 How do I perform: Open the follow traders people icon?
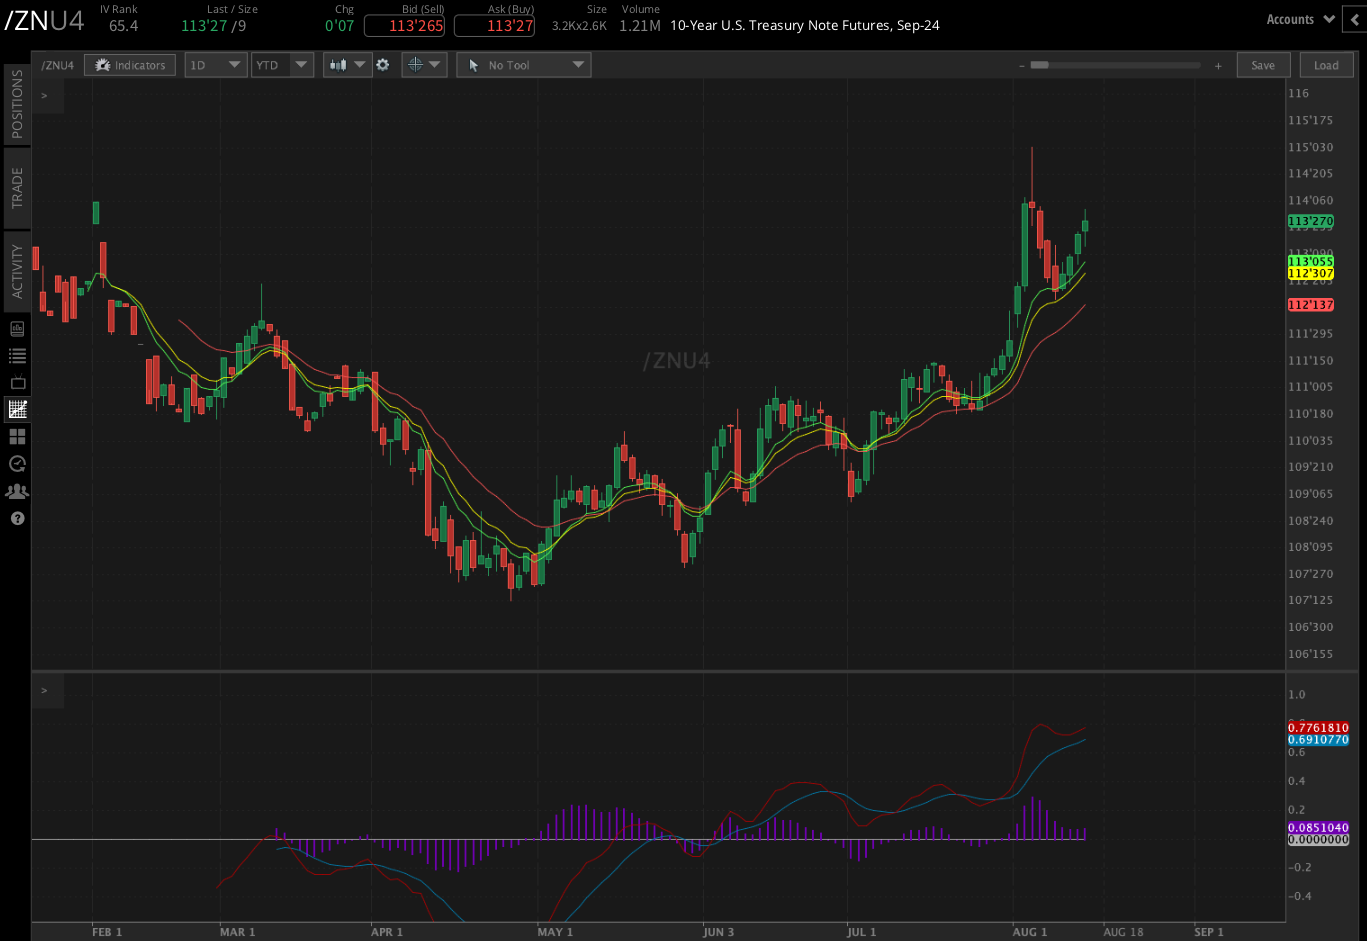(x=16, y=491)
